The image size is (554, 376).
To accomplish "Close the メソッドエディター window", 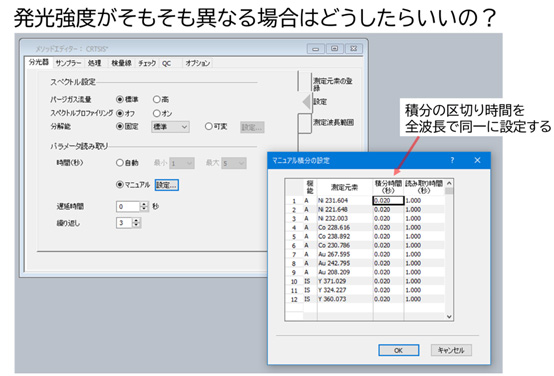I will pos(353,49).
